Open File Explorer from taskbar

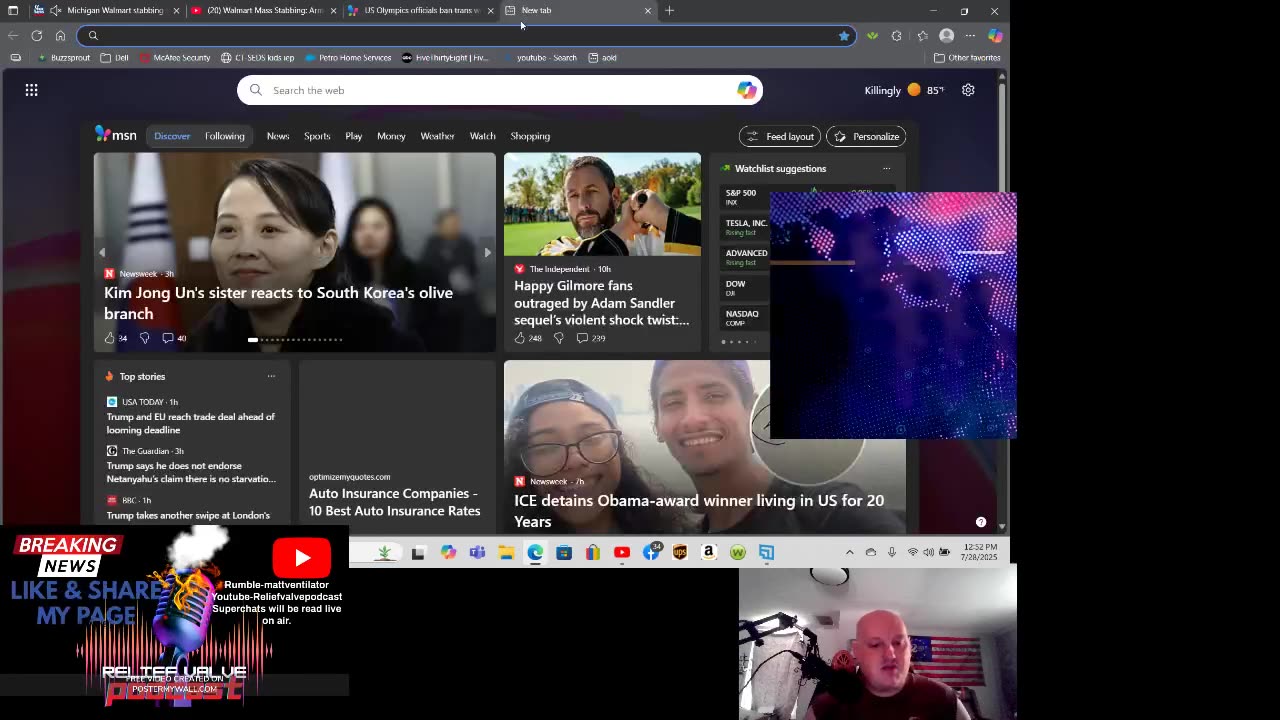[x=506, y=552]
